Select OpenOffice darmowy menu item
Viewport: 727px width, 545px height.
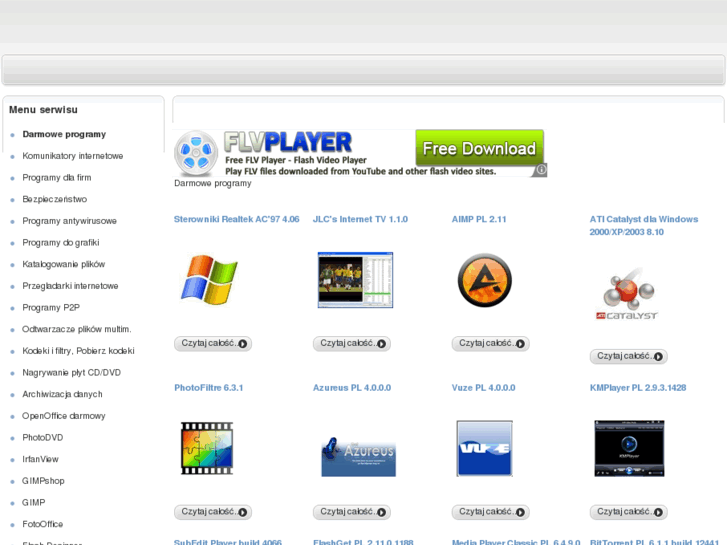[x=64, y=416]
